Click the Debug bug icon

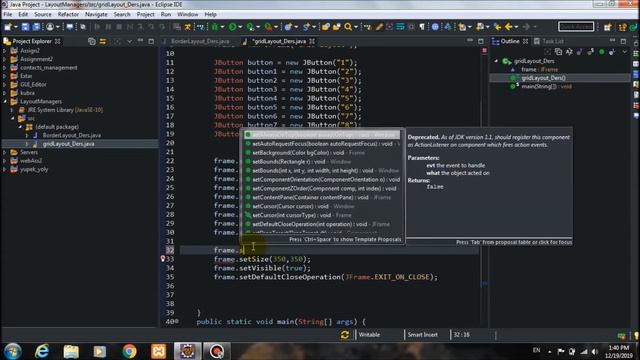click(215, 27)
